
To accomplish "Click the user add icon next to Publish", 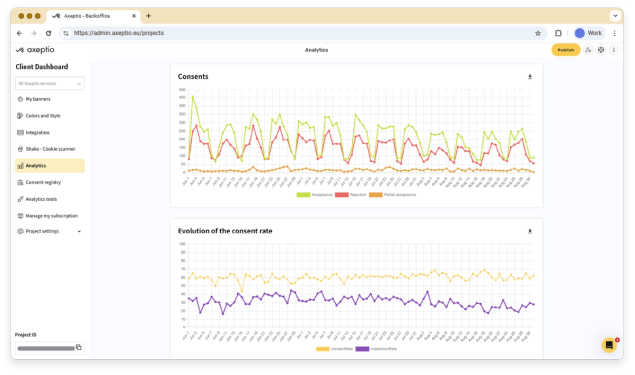I will (x=588, y=50).
